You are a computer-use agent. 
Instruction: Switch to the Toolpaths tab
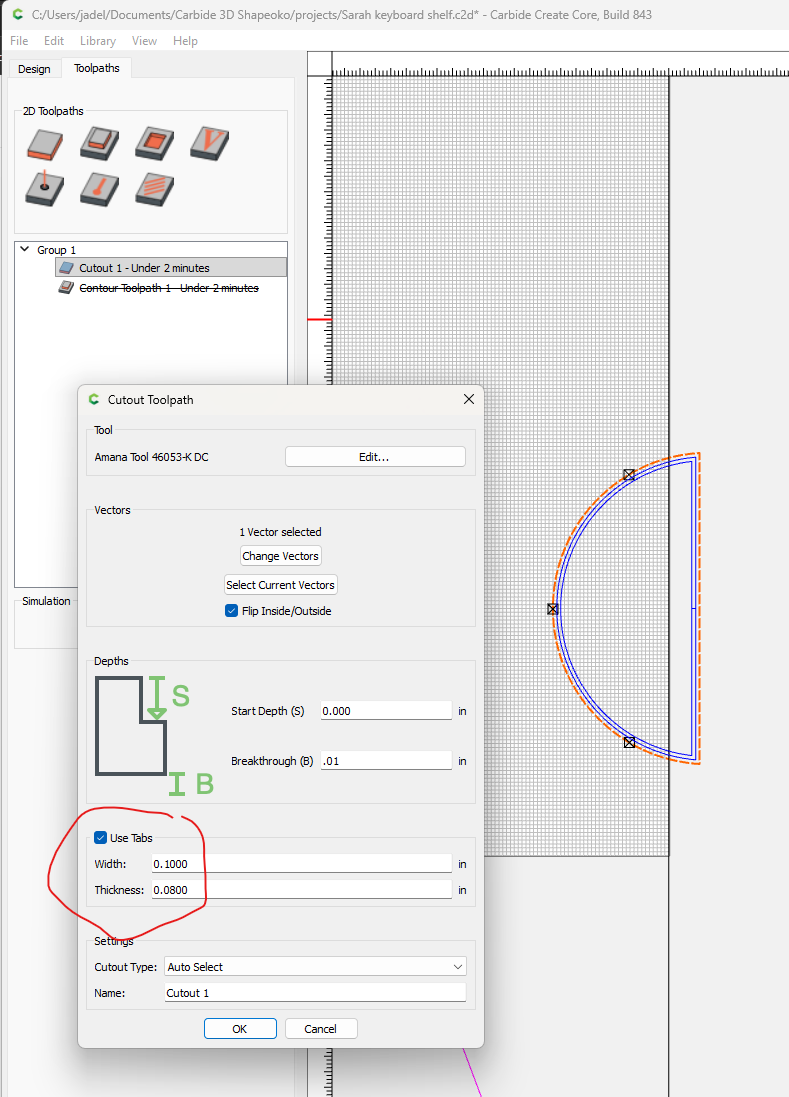tap(97, 68)
